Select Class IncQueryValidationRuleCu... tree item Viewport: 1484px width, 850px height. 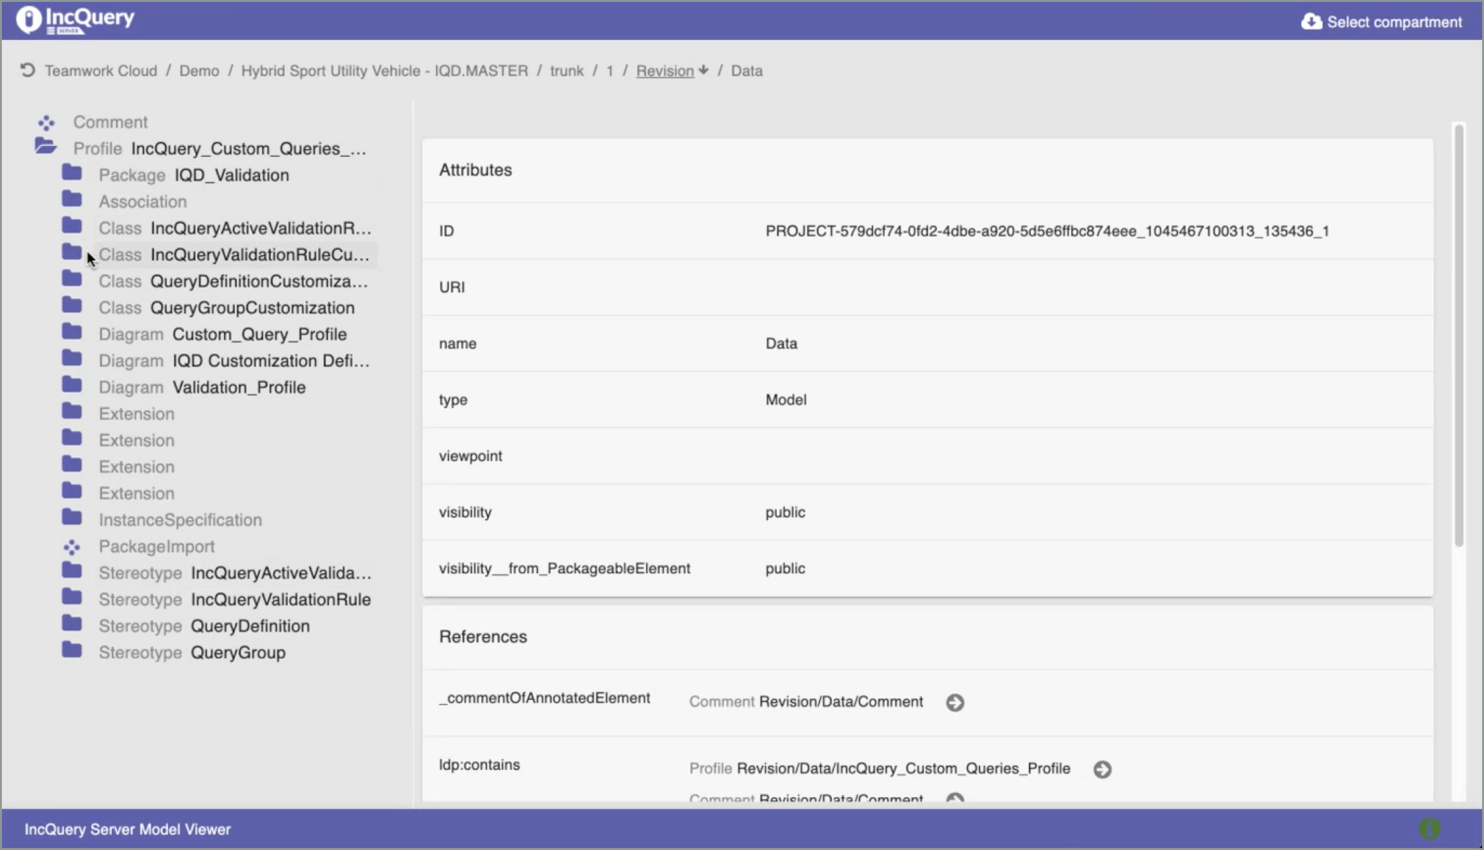(x=234, y=255)
